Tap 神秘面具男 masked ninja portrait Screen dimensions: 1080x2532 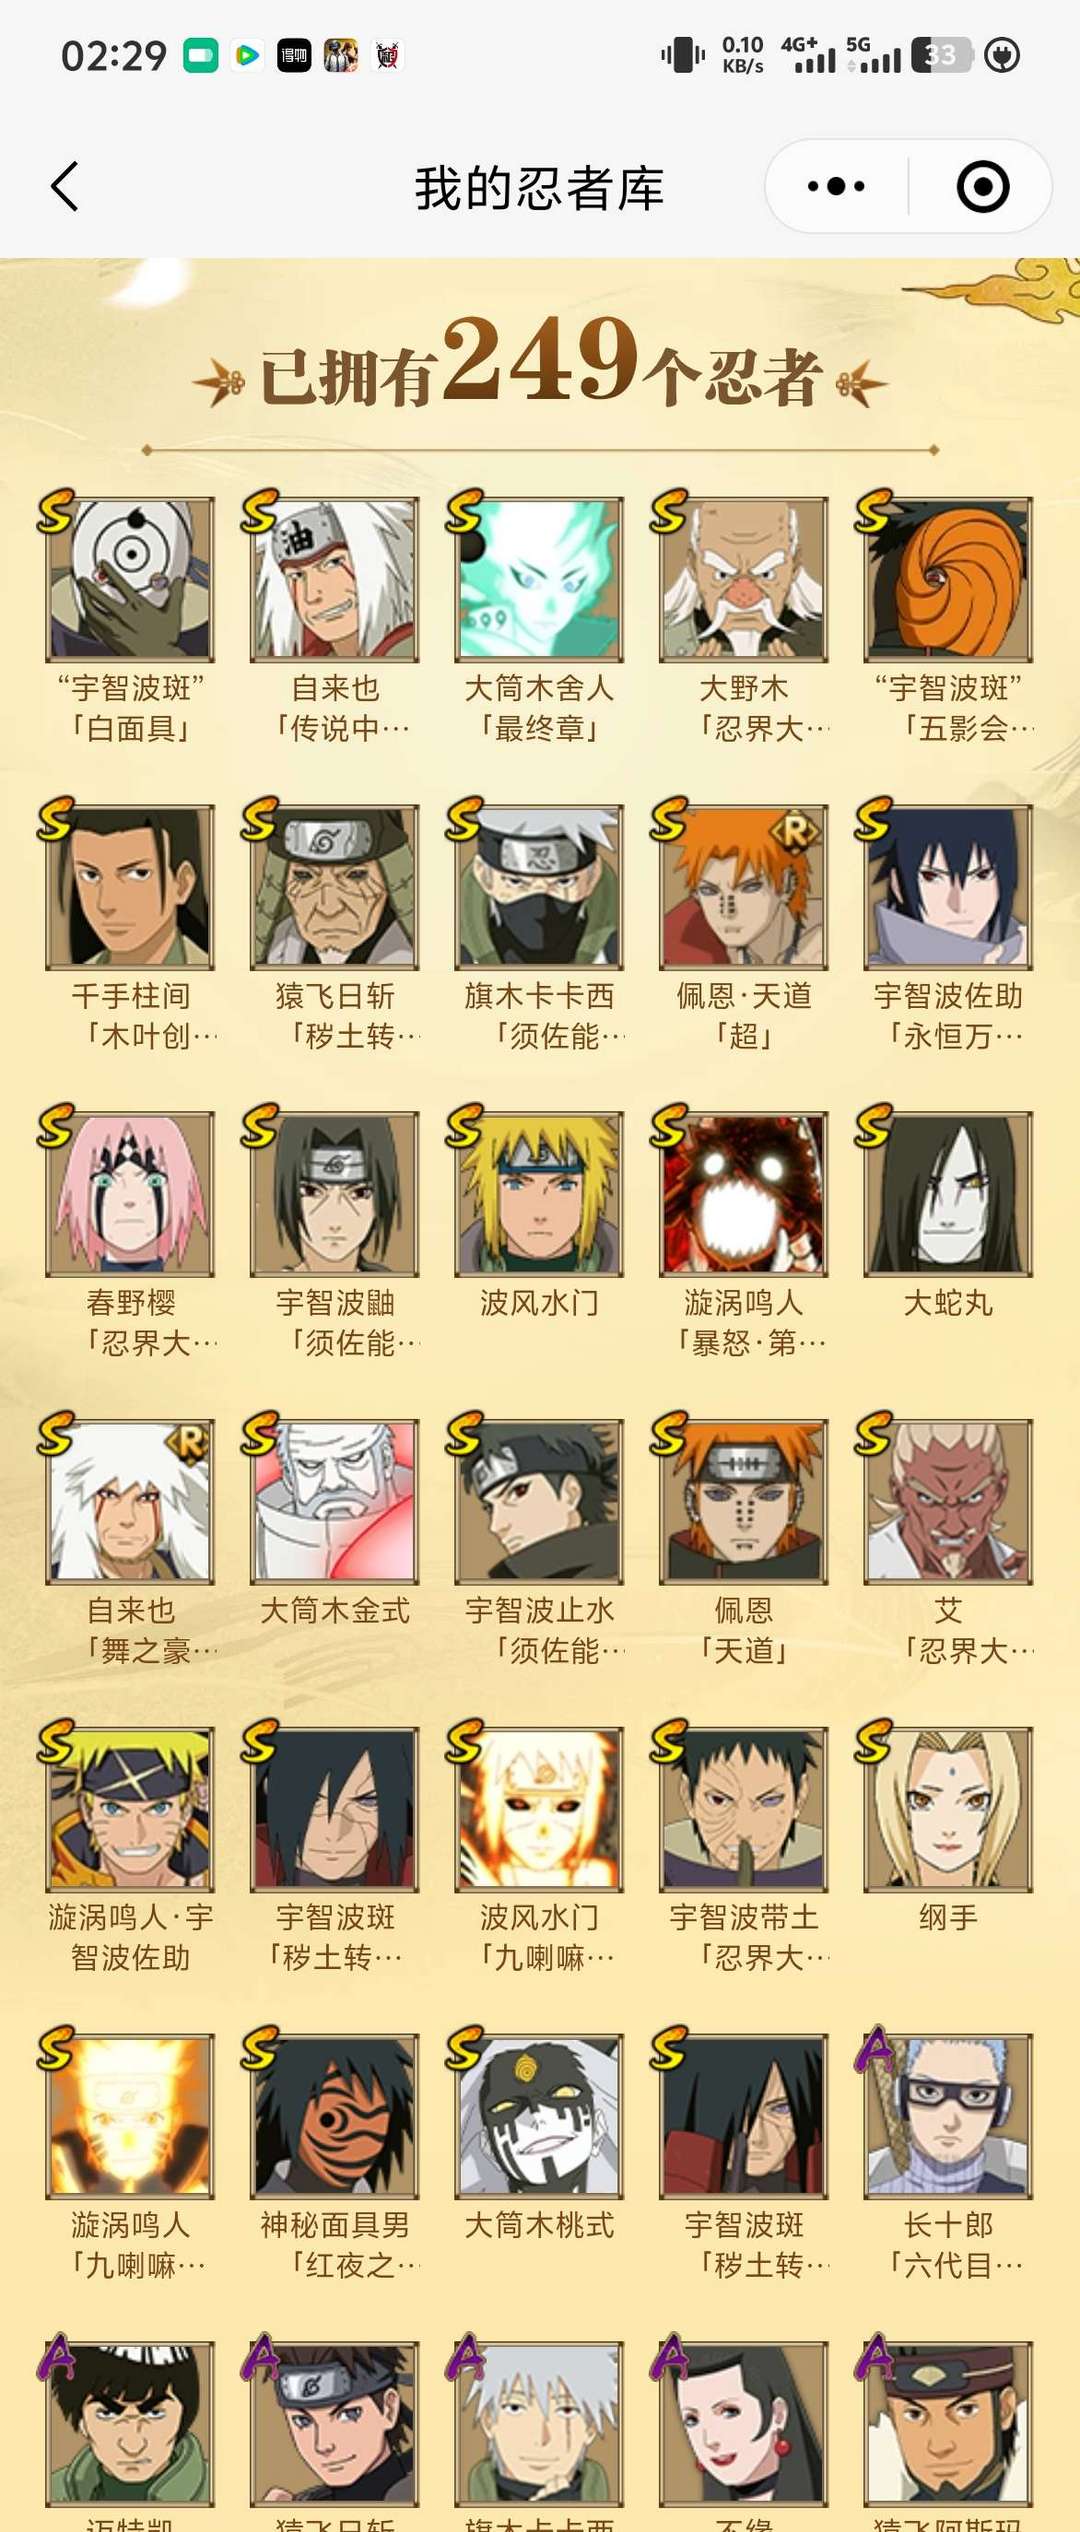point(334,2116)
